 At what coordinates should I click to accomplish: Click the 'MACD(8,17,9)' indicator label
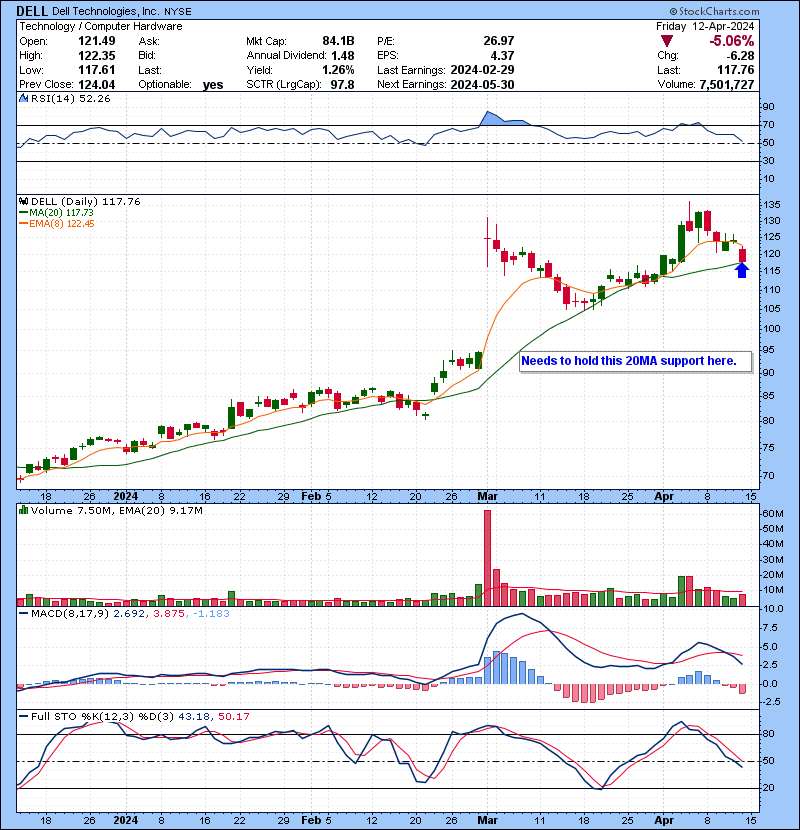(x=70, y=613)
